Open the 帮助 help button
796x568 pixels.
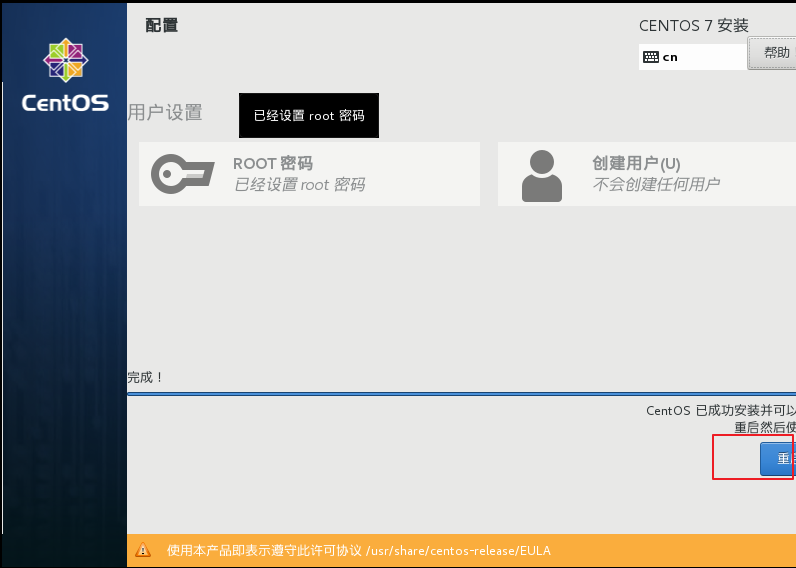coord(775,53)
